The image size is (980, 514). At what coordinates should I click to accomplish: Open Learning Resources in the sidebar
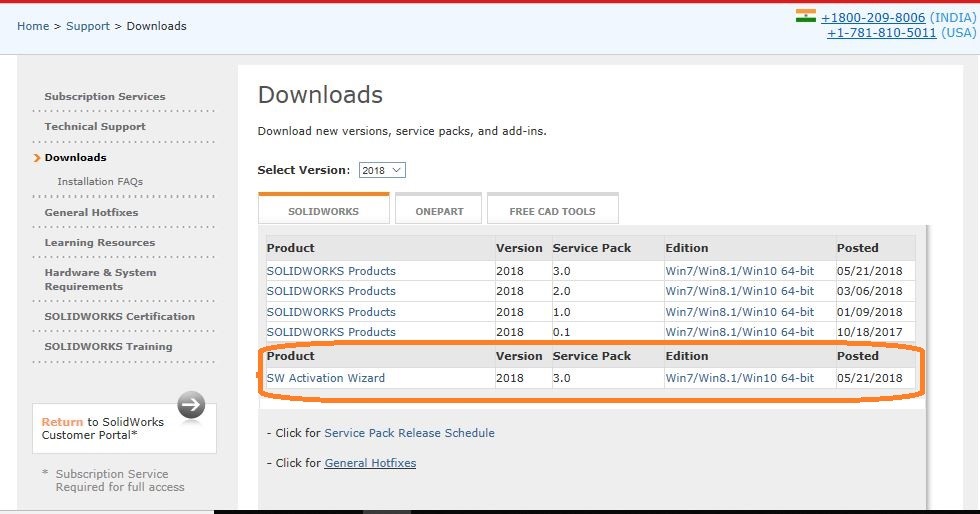pyautogui.click(x=100, y=243)
